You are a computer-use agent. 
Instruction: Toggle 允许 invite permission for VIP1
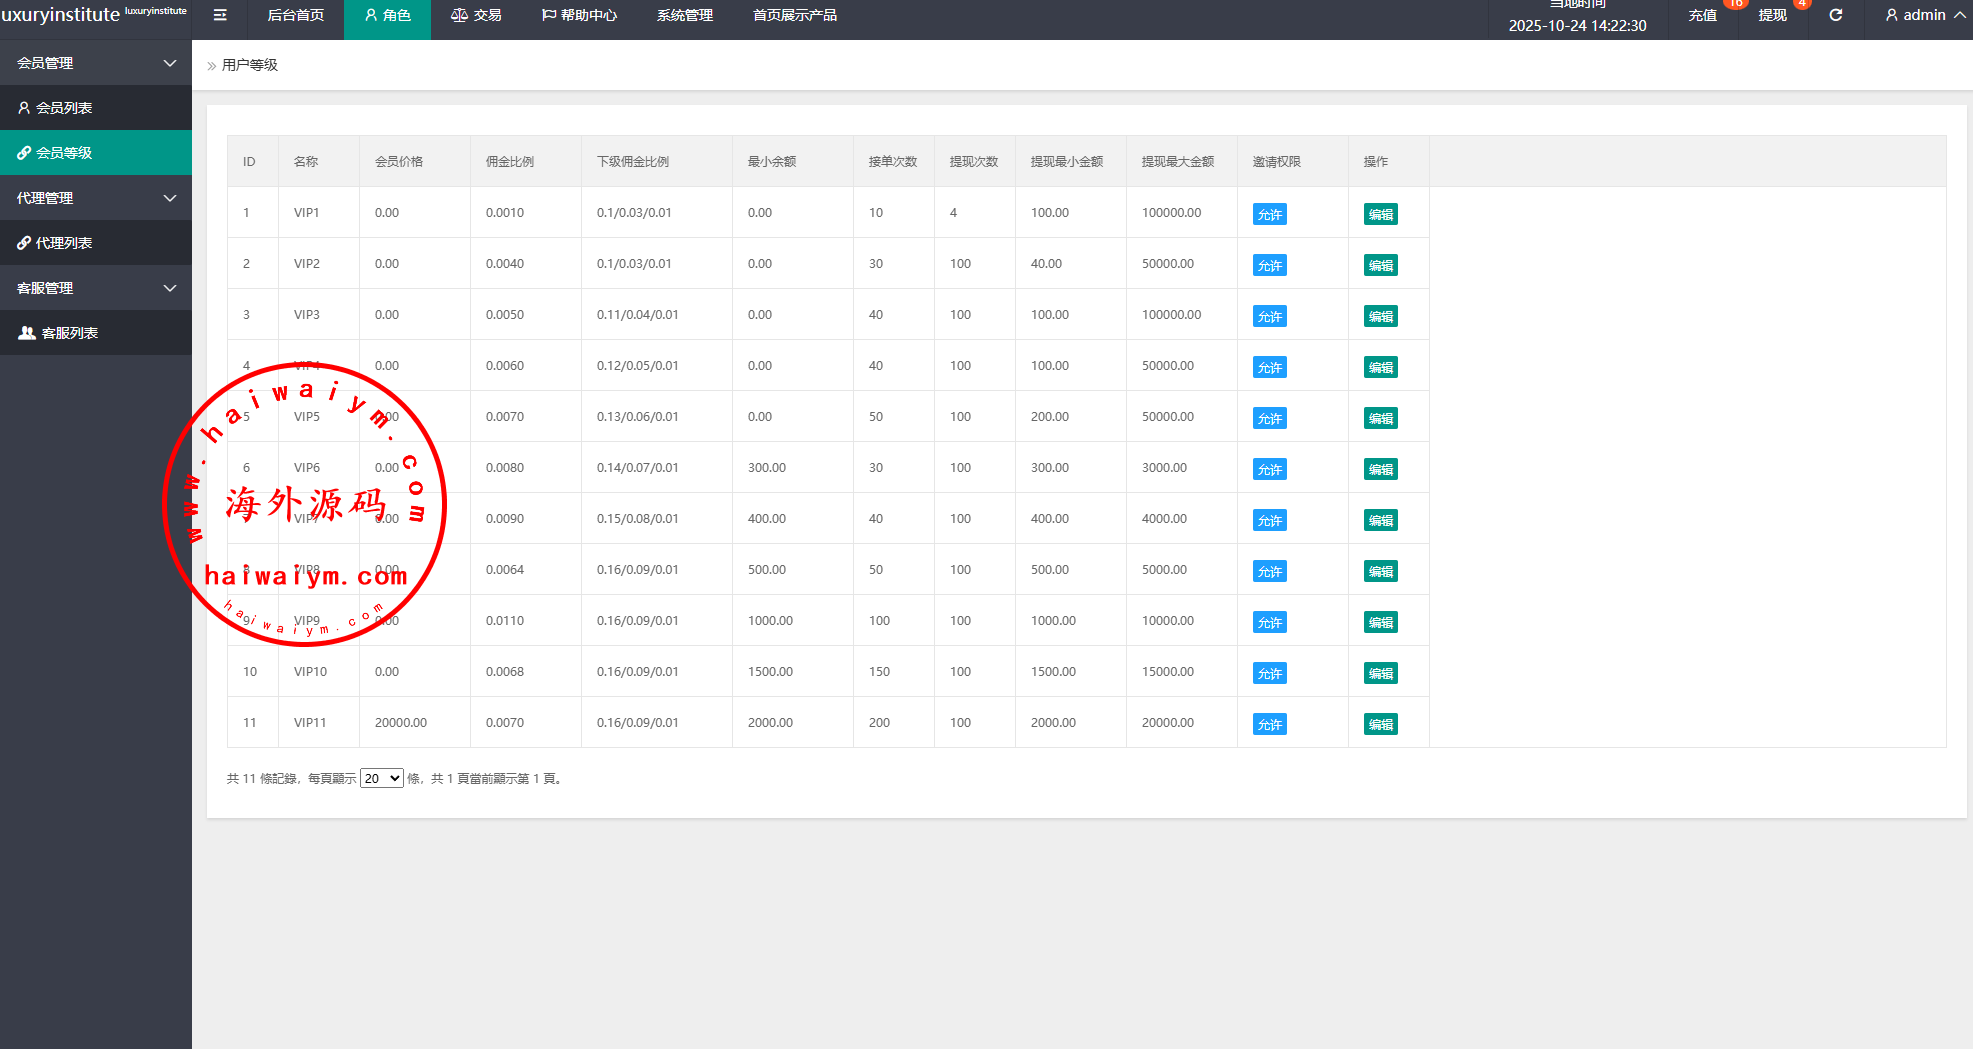click(x=1269, y=214)
